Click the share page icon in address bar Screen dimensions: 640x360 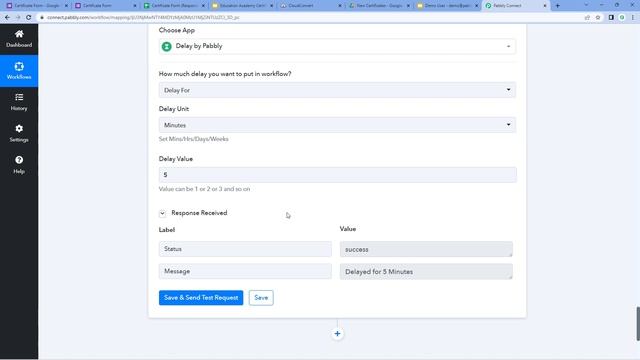coord(587,18)
